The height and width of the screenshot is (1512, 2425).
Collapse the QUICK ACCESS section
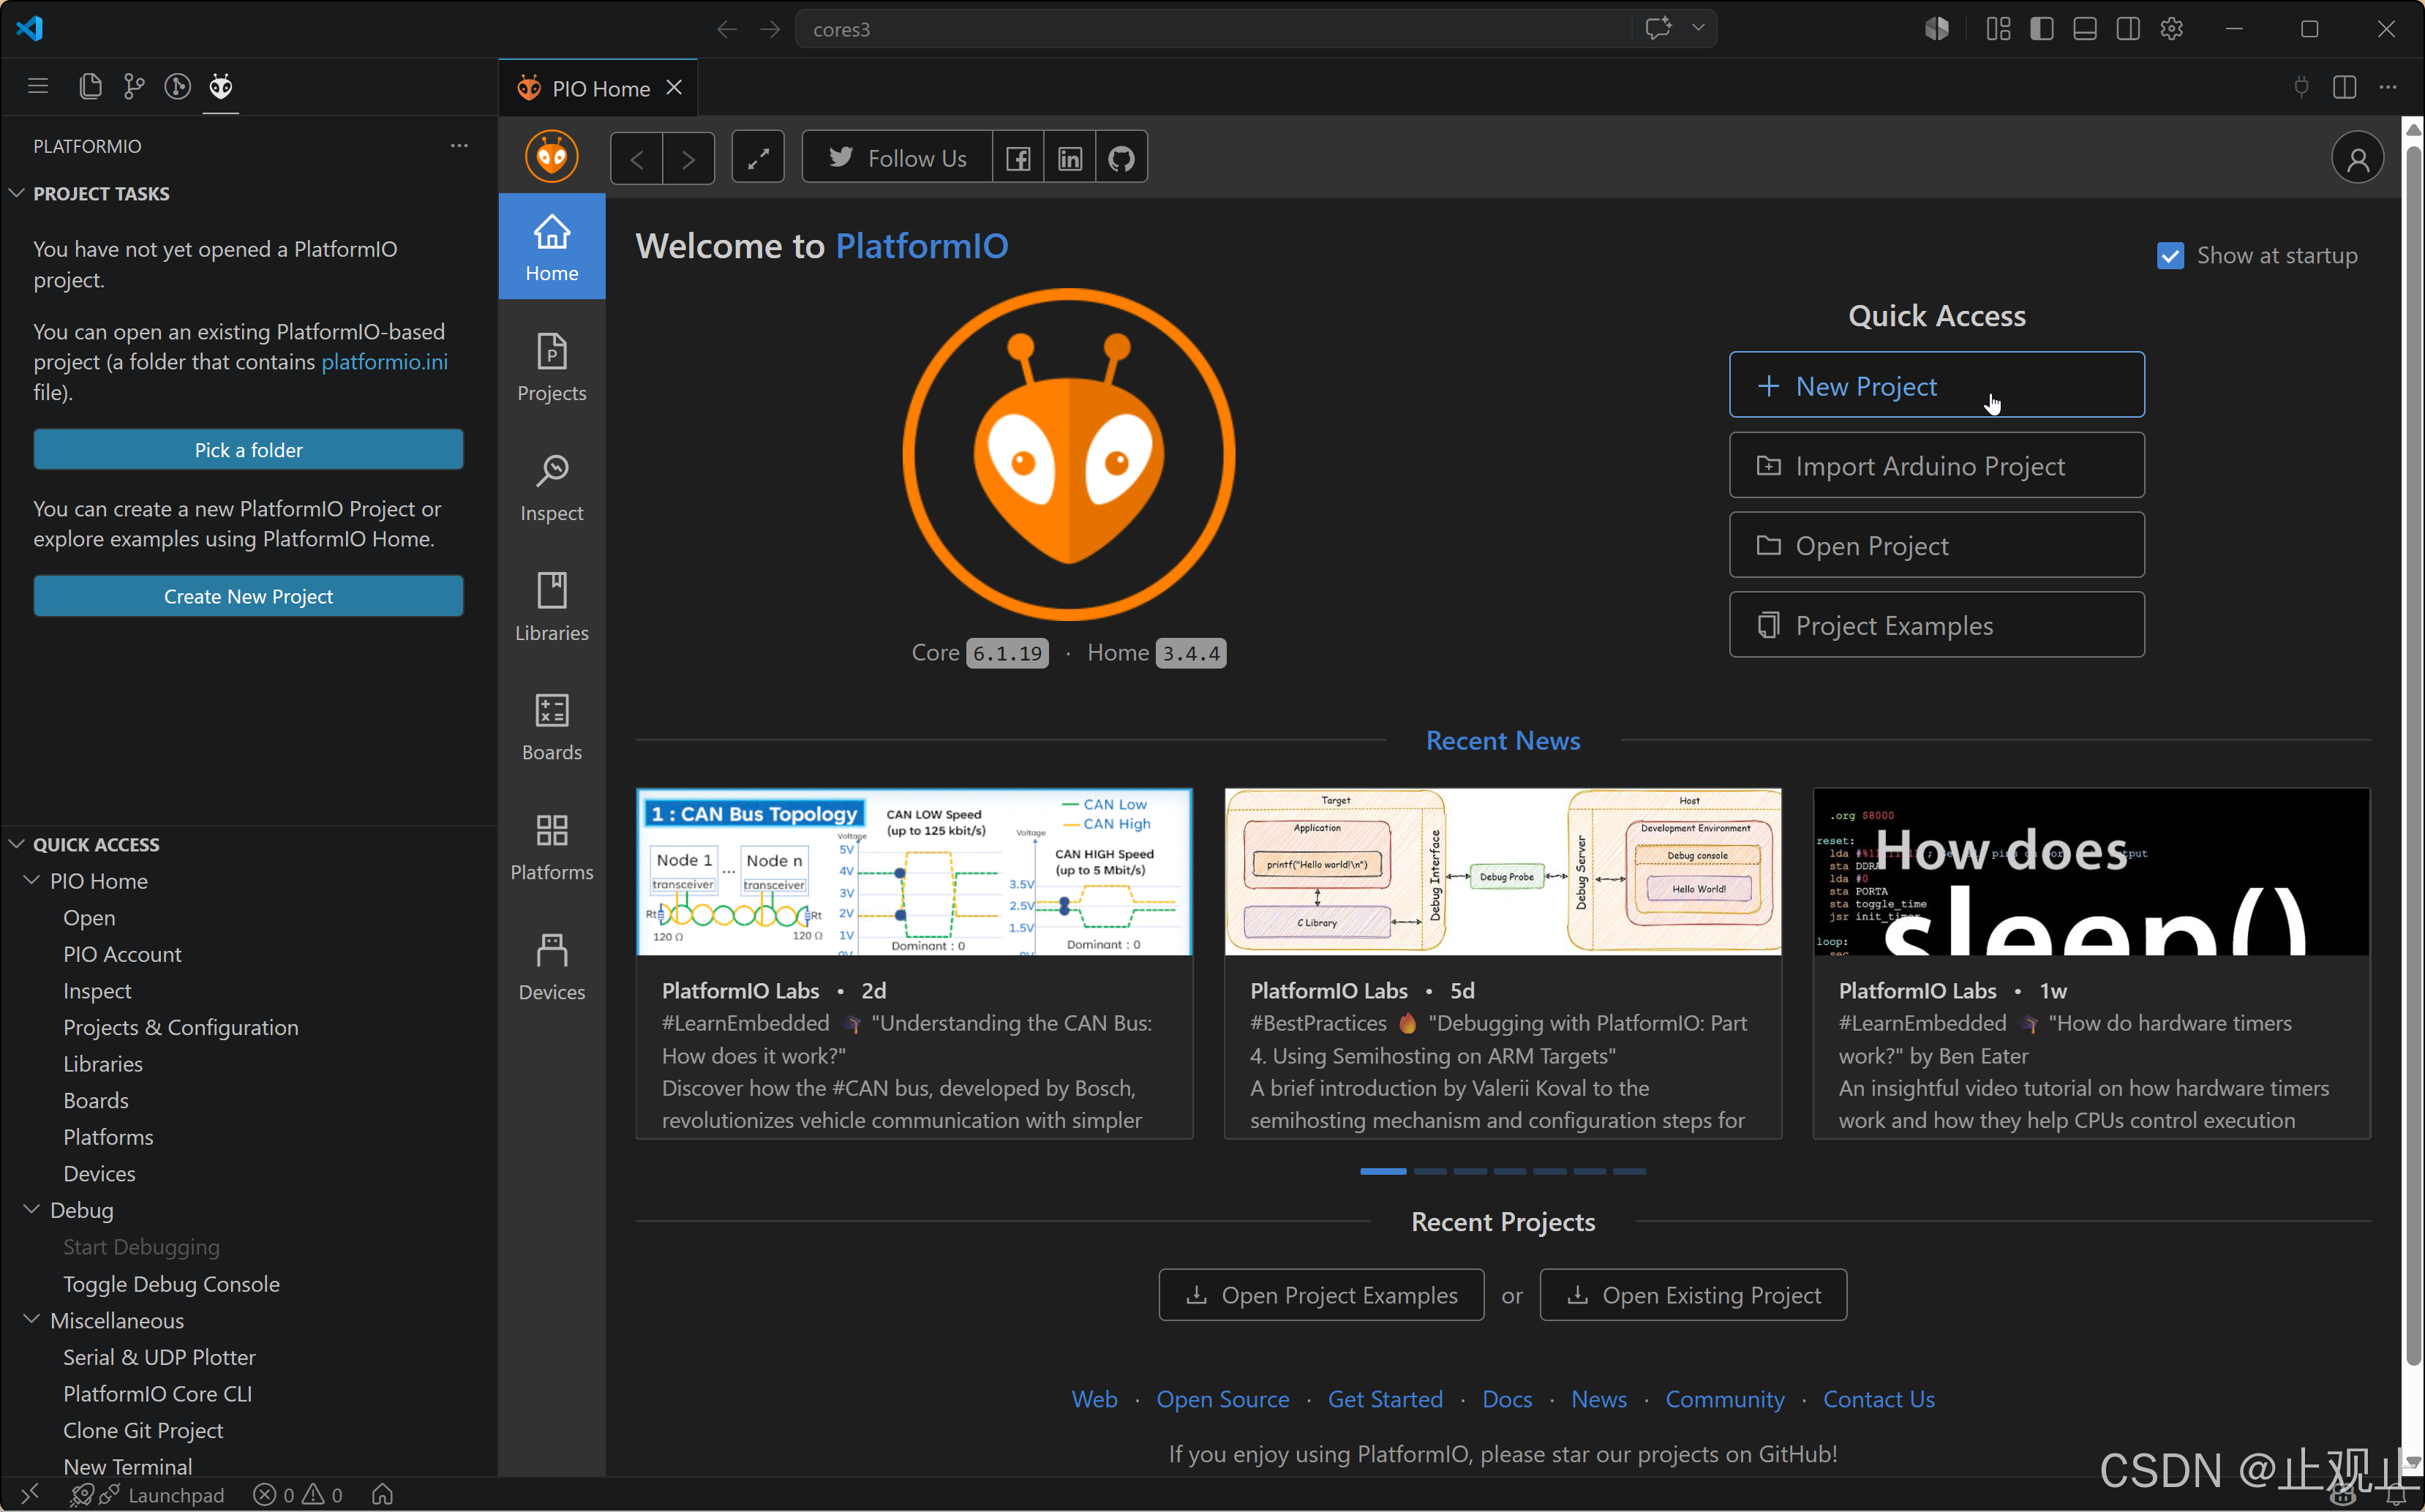(x=17, y=844)
